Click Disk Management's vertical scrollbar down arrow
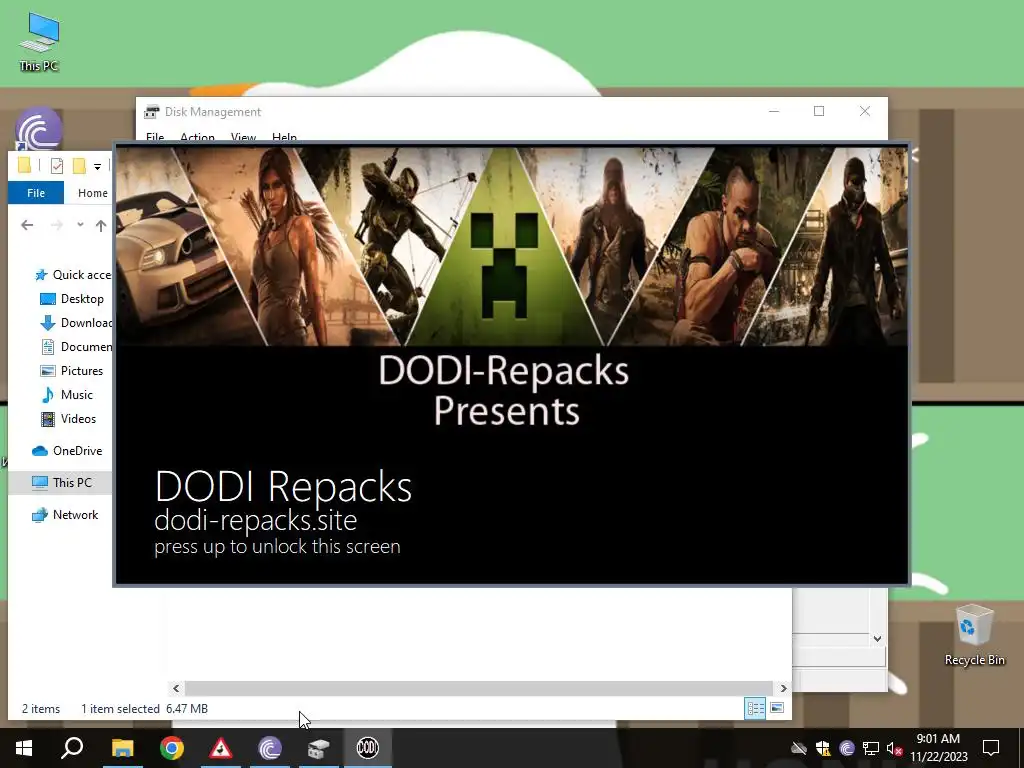 [x=878, y=639]
